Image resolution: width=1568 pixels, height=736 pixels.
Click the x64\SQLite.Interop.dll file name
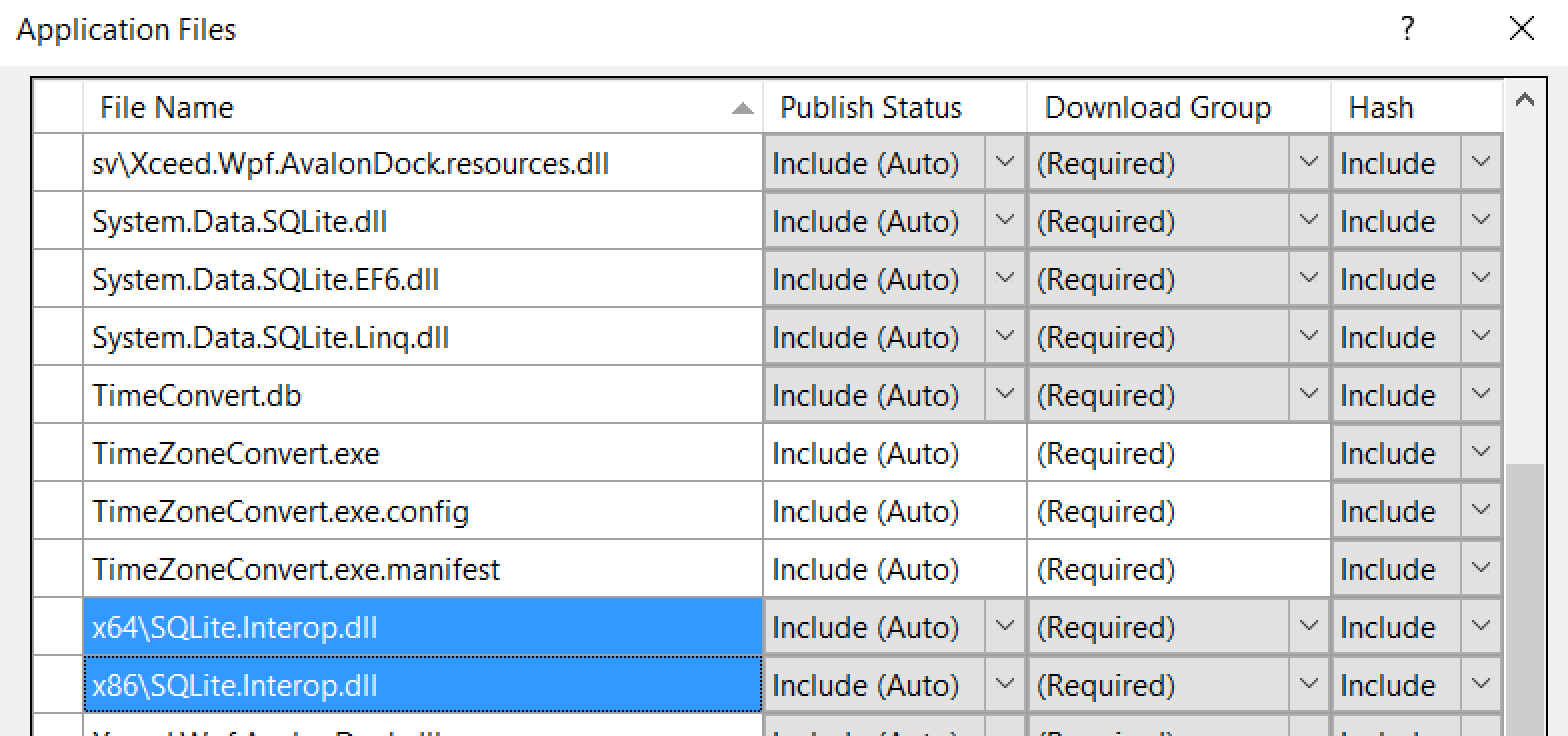pyautogui.click(x=235, y=628)
